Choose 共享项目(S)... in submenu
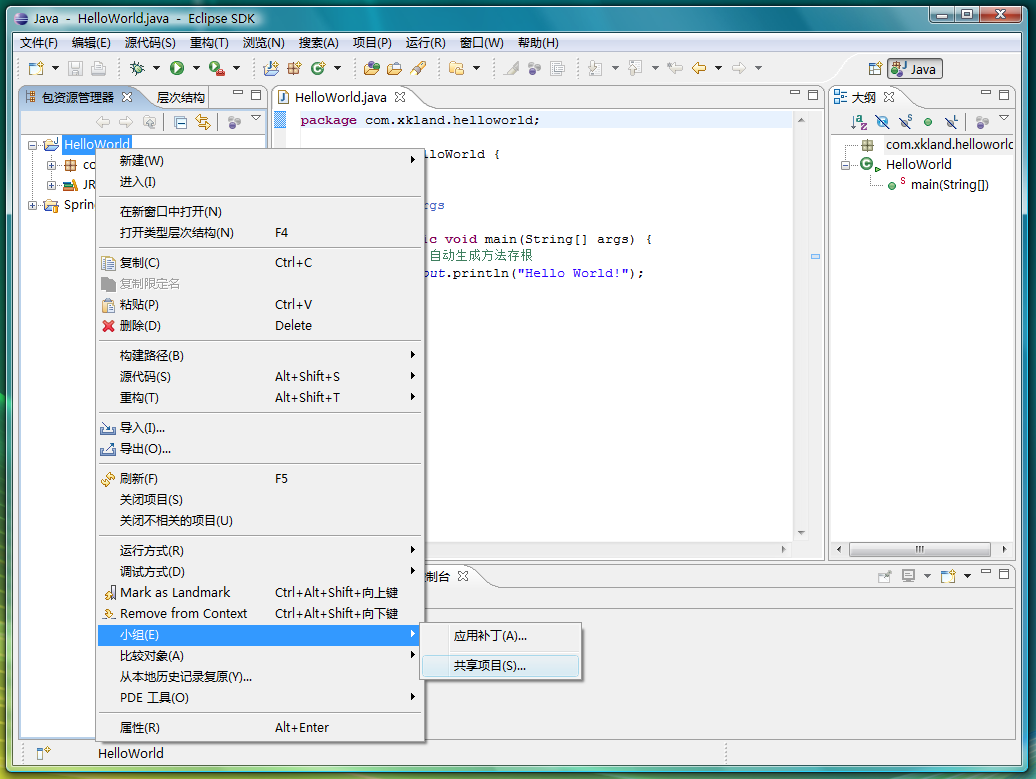 click(500, 666)
